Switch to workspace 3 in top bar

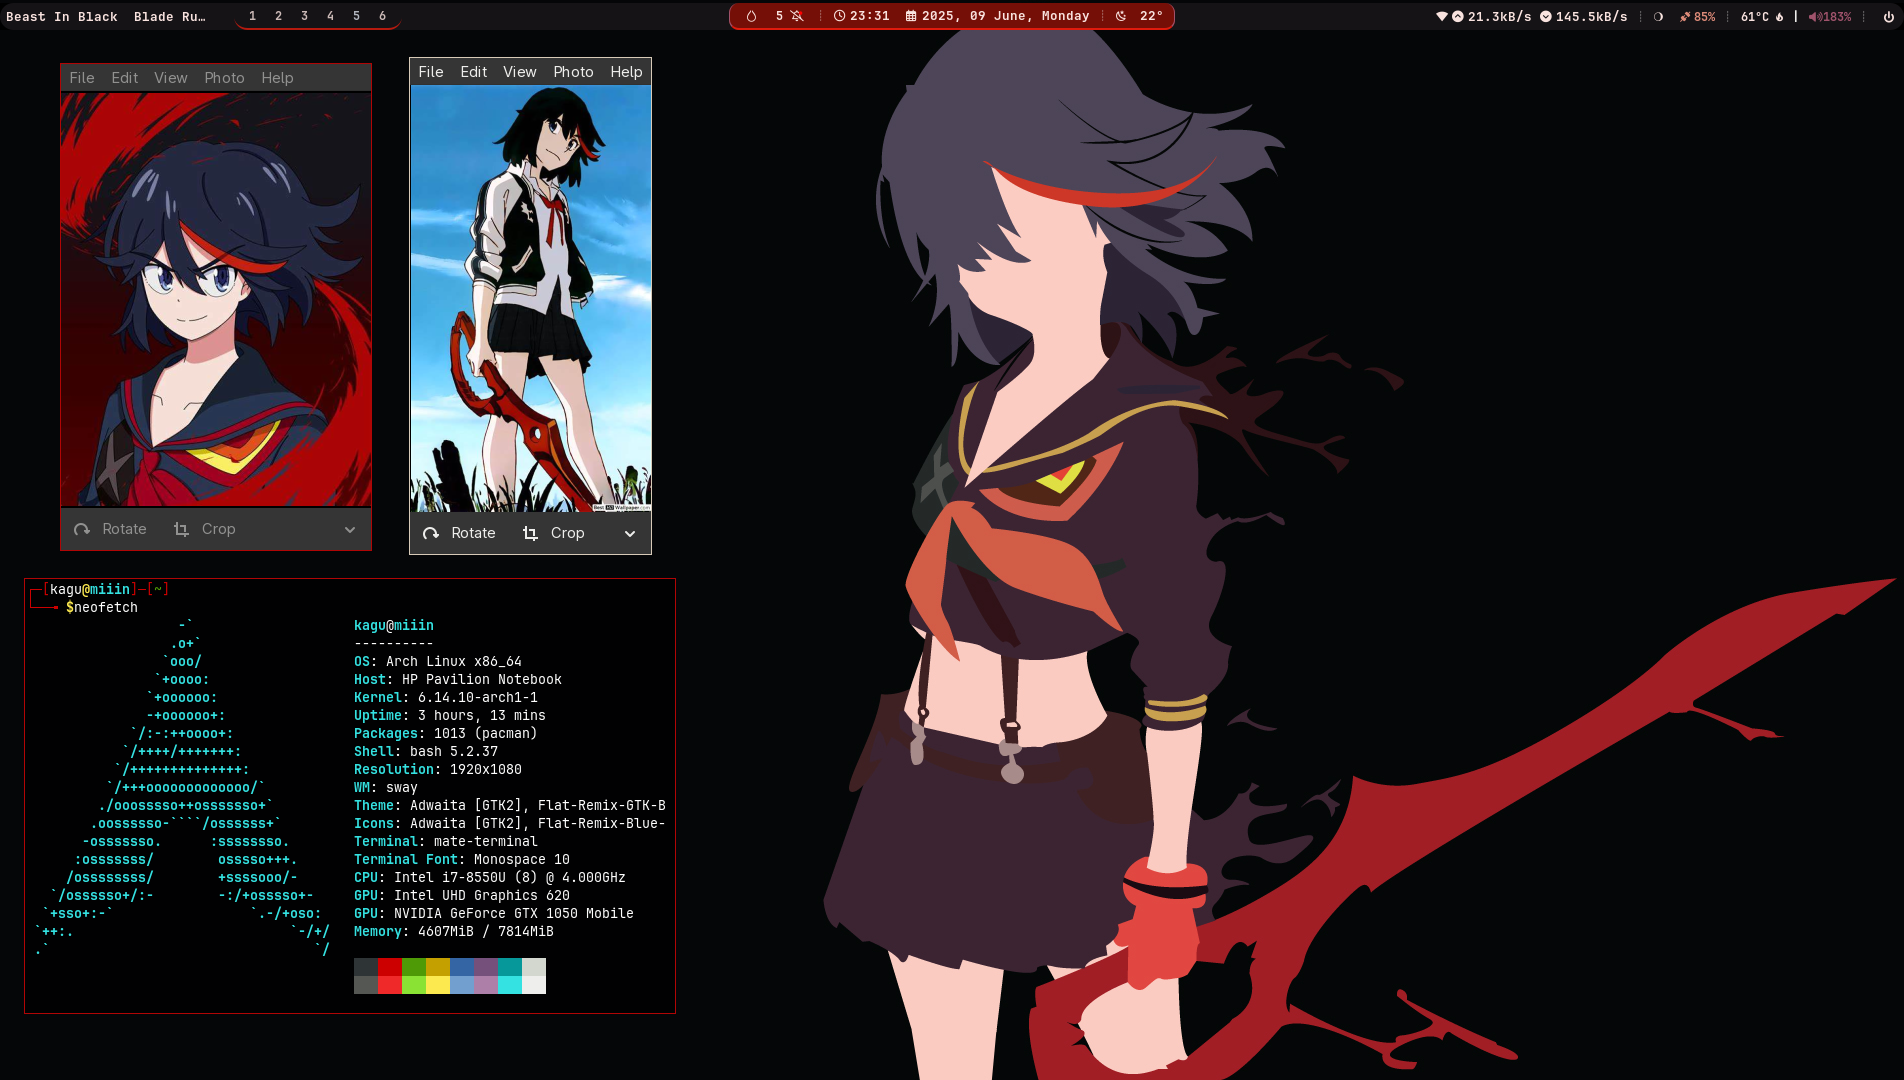304,16
